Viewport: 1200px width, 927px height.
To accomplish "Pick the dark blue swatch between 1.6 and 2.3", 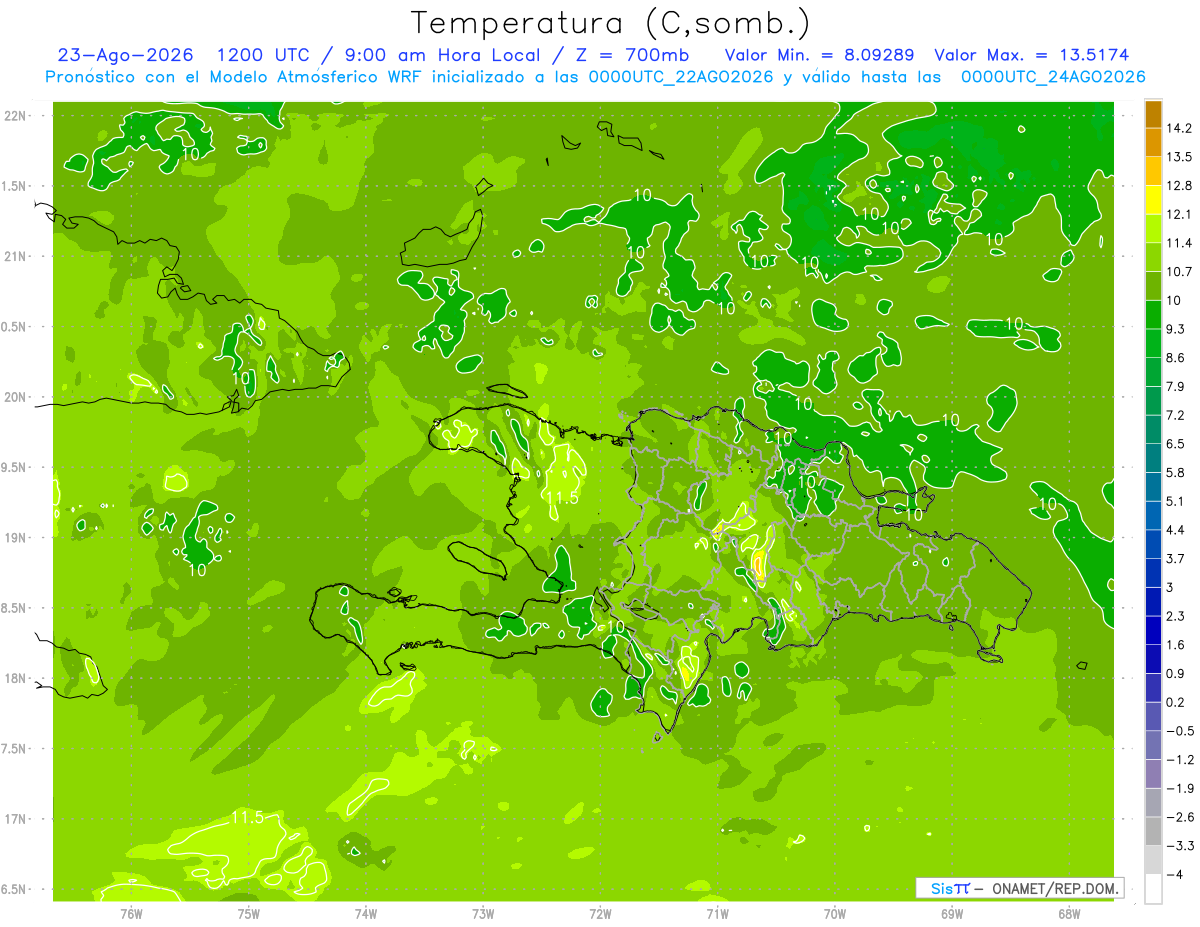I will [1153, 631].
